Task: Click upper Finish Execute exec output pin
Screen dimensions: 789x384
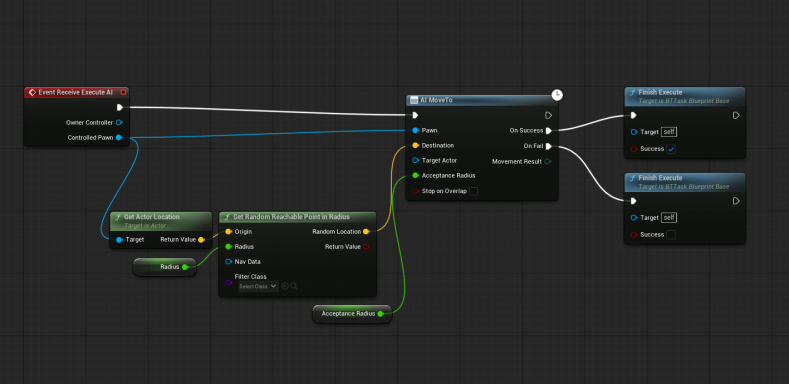Action: (x=736, y=115)
